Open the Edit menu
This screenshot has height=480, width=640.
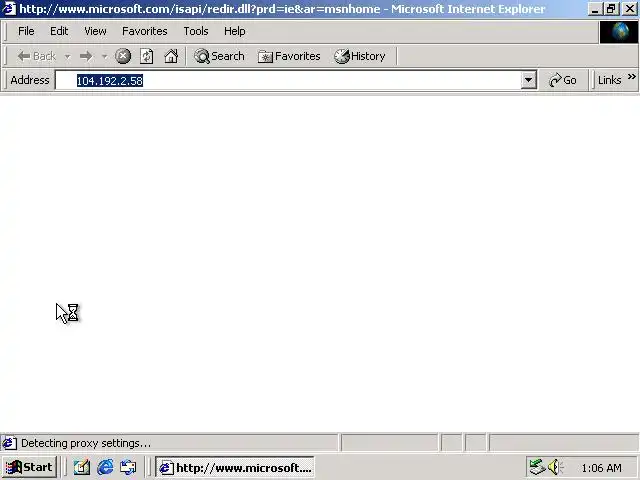coord(59,31)
